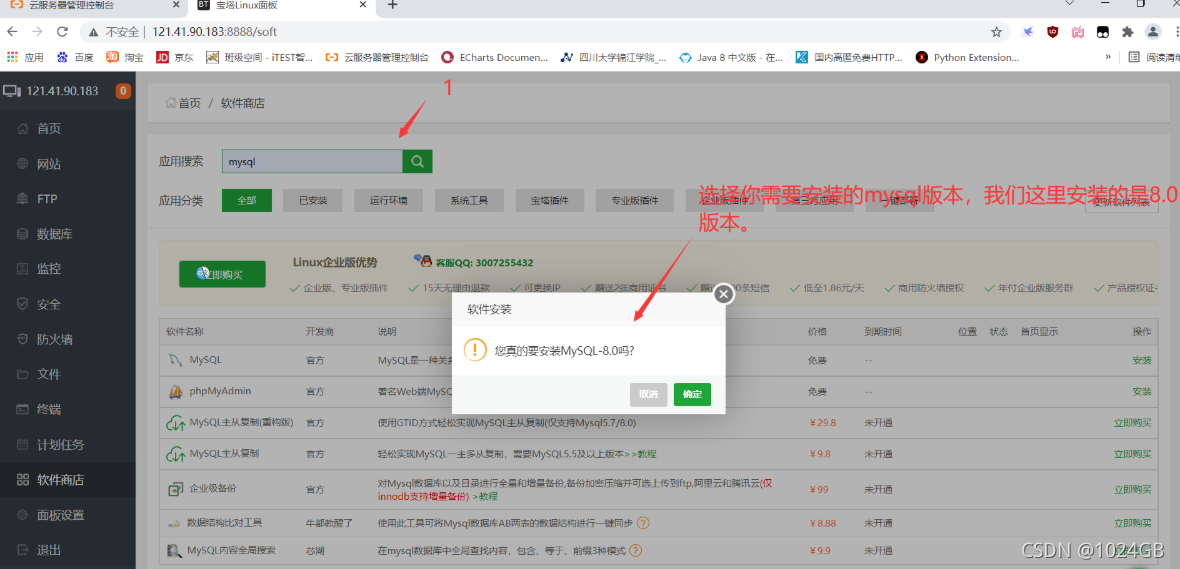
Task: Click 安装 link in phpMyAdmin row
Action: [x=1142, y=391]
